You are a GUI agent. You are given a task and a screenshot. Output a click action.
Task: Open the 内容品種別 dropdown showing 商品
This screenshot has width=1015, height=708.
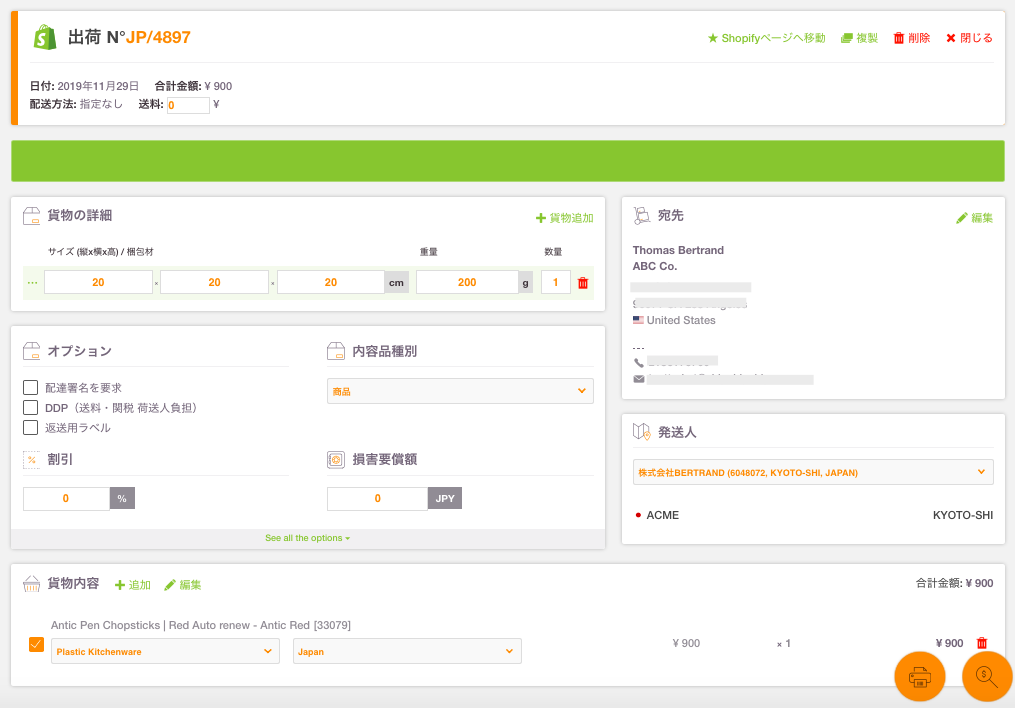coord(460,391)
